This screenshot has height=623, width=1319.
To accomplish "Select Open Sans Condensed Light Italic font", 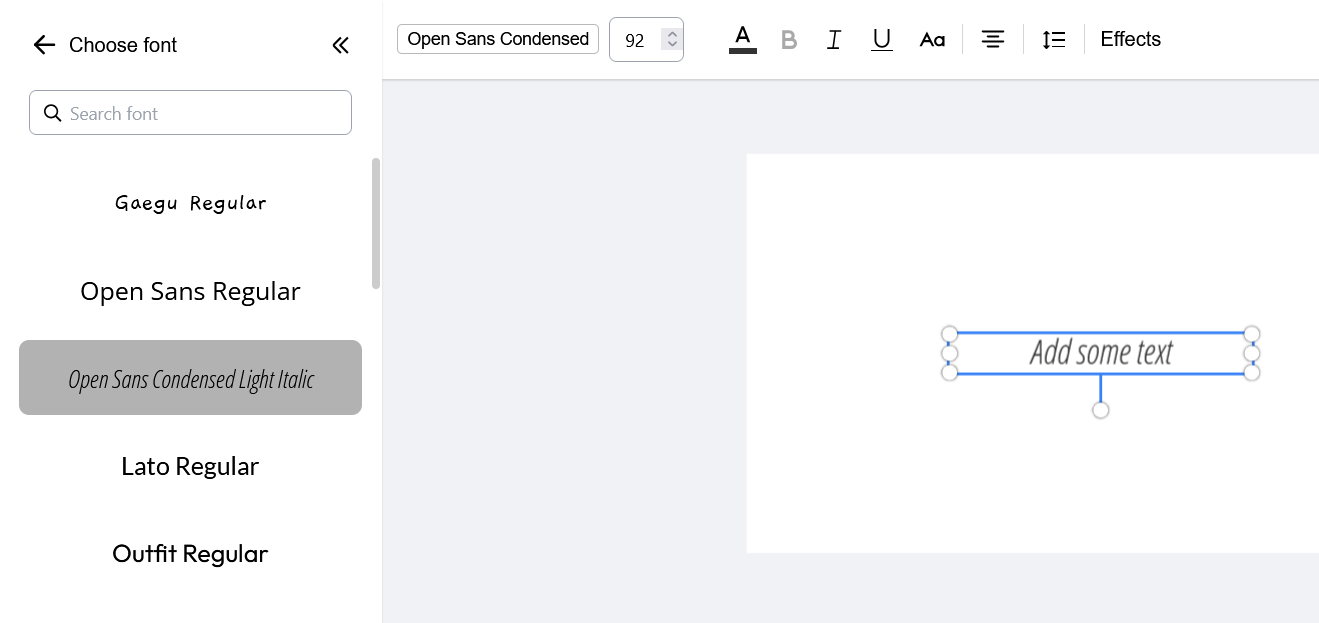I will [x=190, y=378].
